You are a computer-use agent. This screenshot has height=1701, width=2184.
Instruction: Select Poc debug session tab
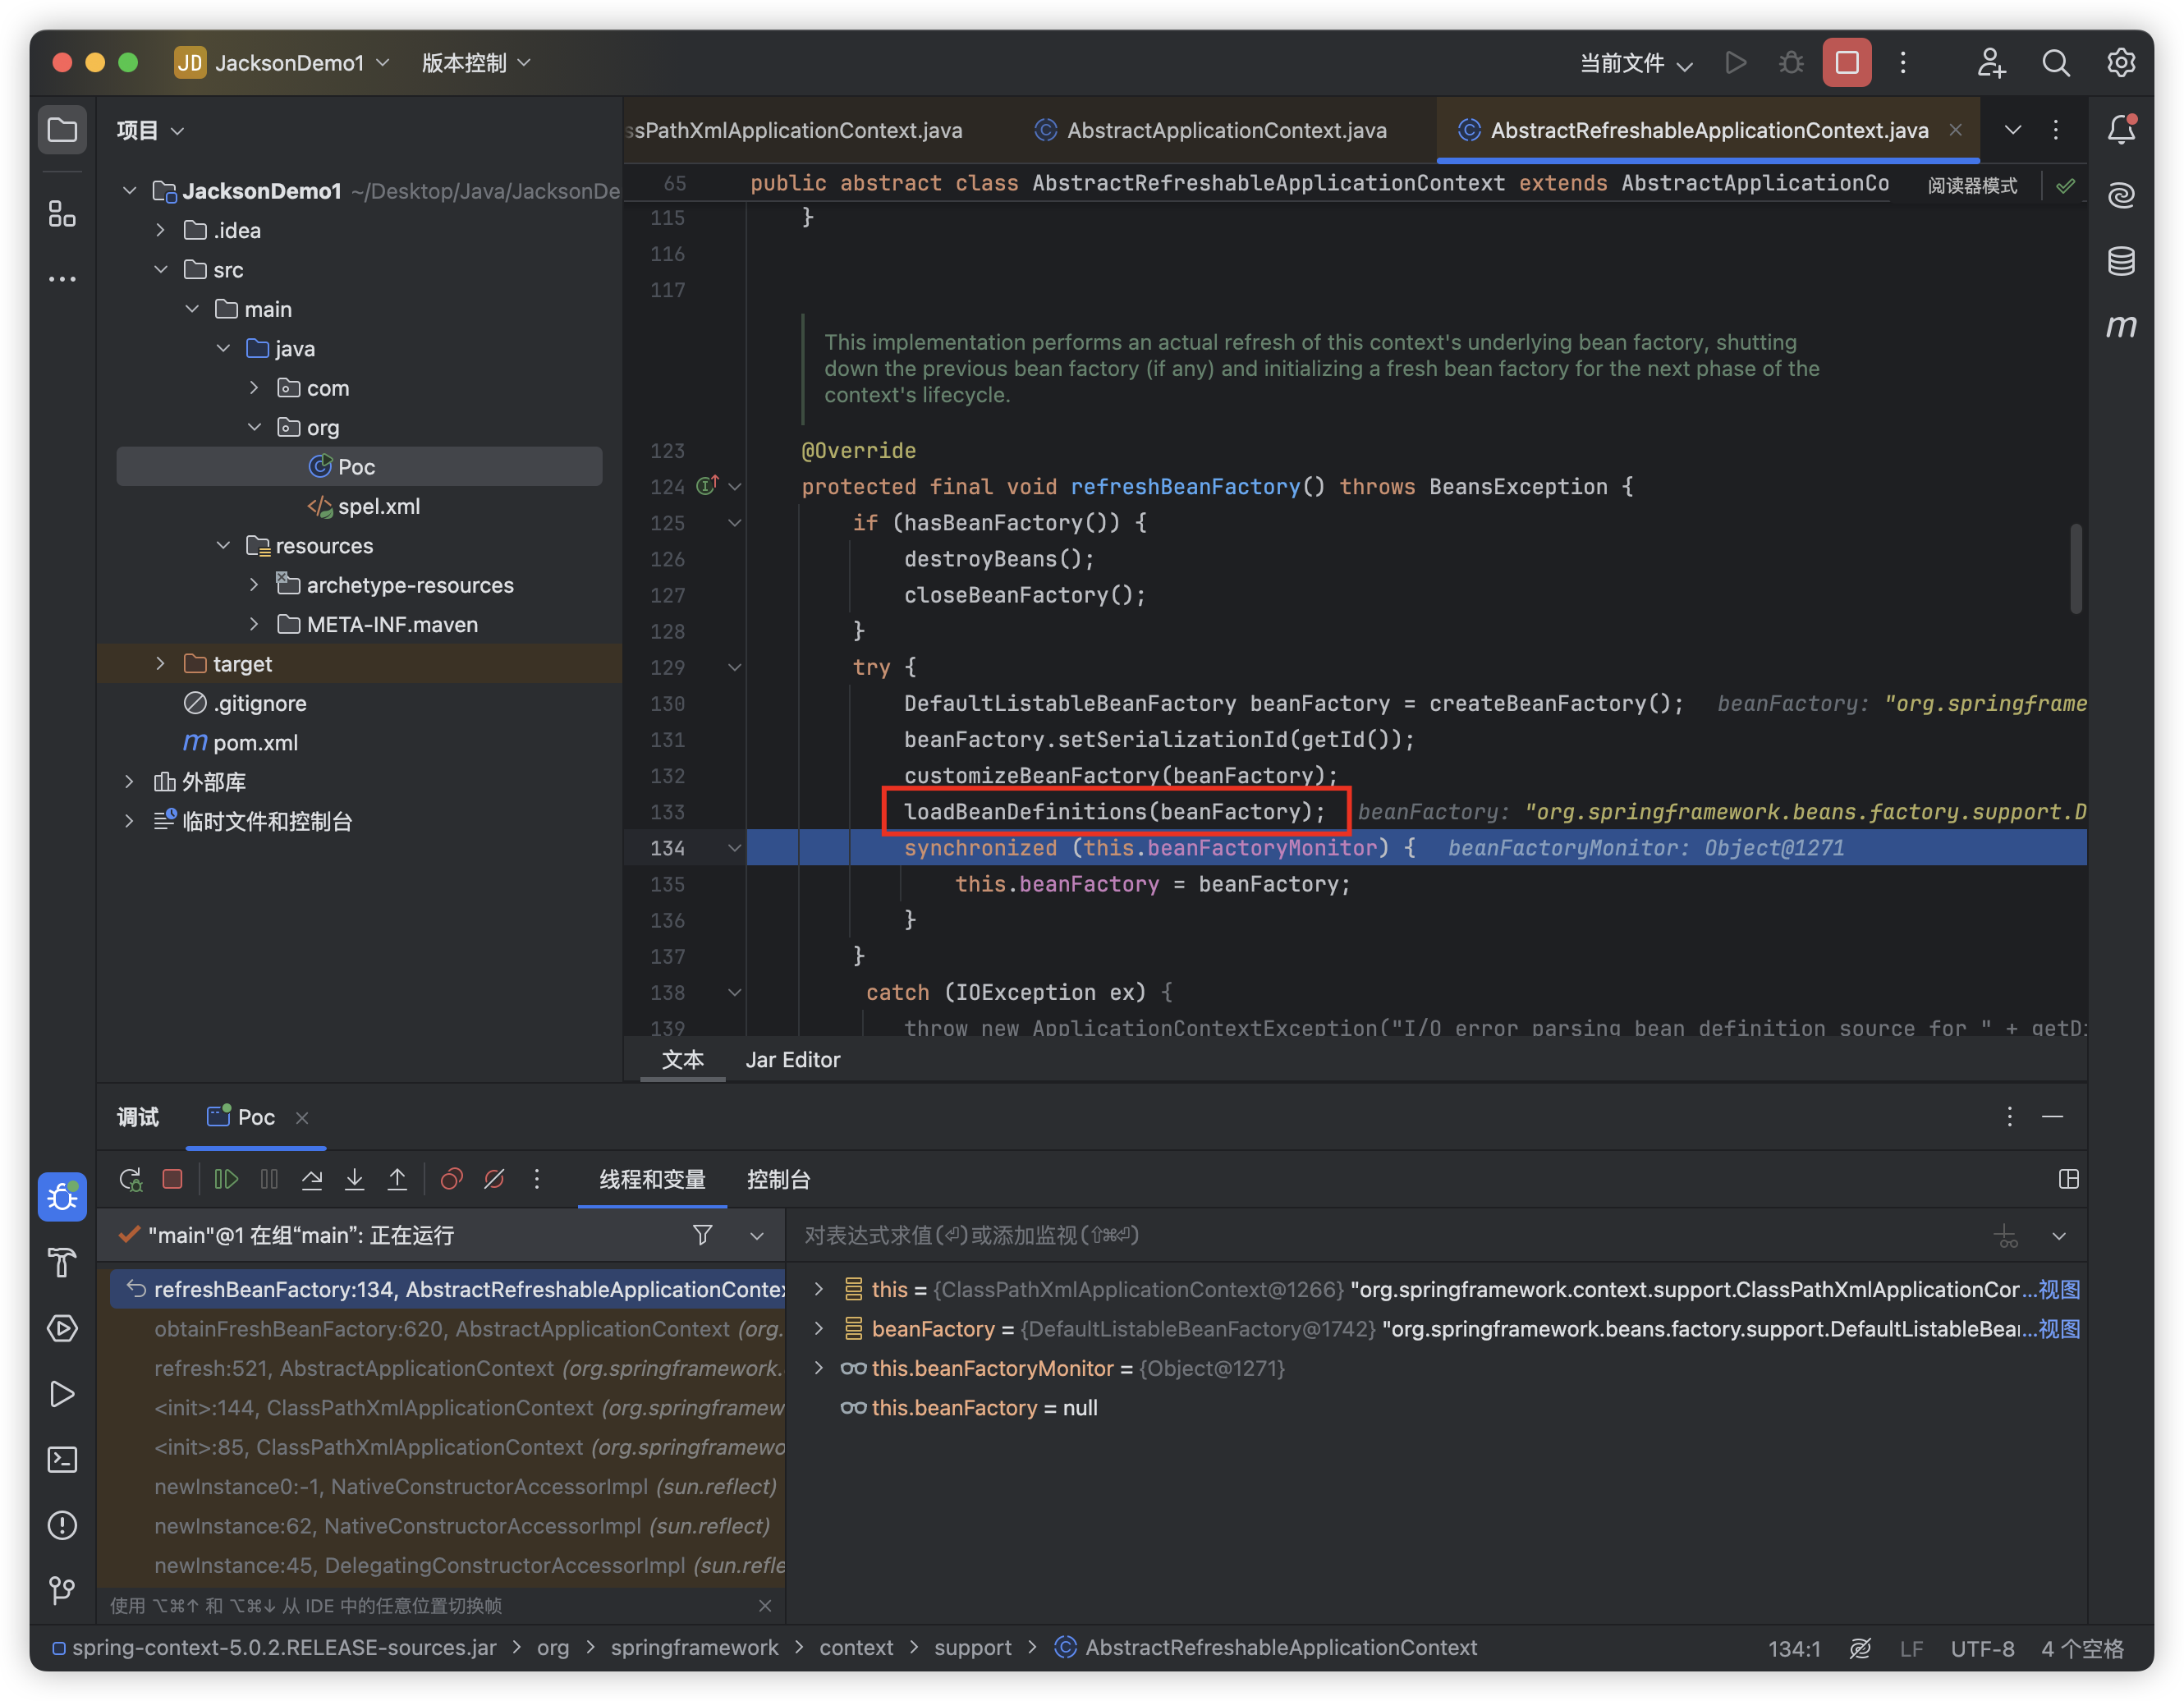(256, 1117)
